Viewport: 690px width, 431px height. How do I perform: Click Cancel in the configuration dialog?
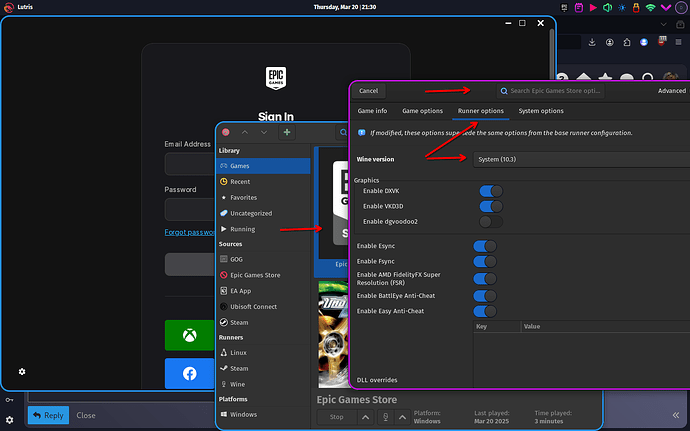(x=368, y=91)
